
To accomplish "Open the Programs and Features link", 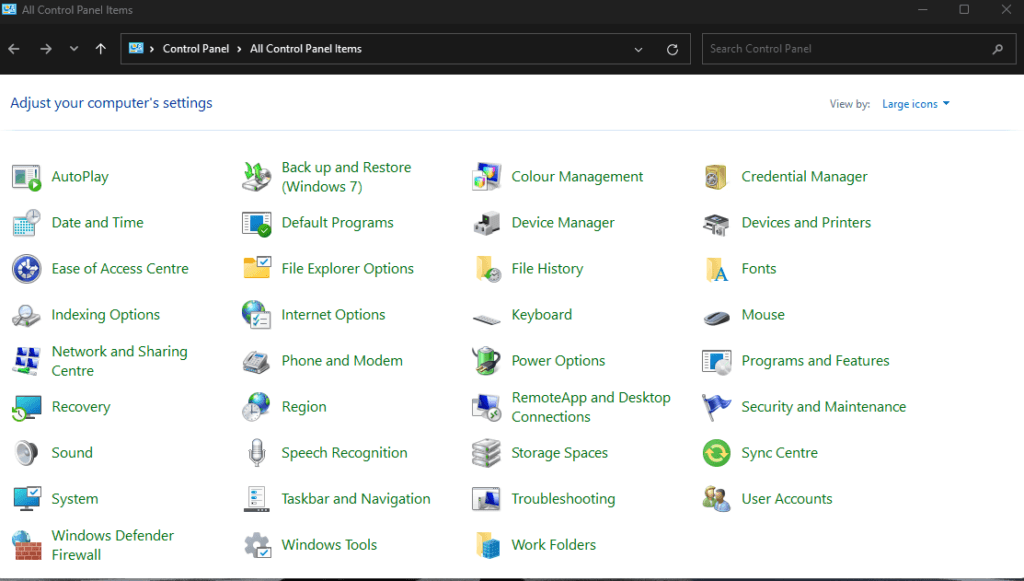I will point(815,361).
